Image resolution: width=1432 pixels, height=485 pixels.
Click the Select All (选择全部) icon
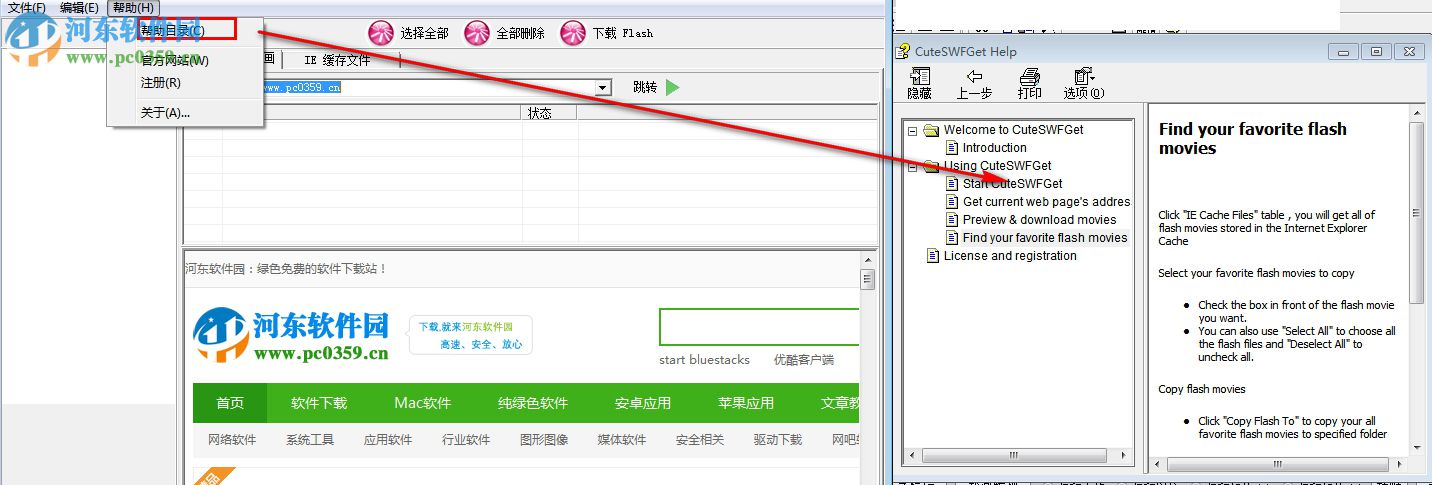381,33
